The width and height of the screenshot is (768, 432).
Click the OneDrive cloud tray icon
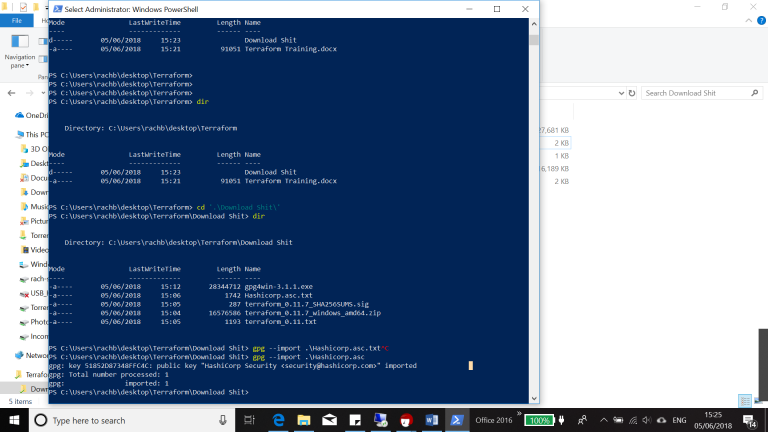661,420
